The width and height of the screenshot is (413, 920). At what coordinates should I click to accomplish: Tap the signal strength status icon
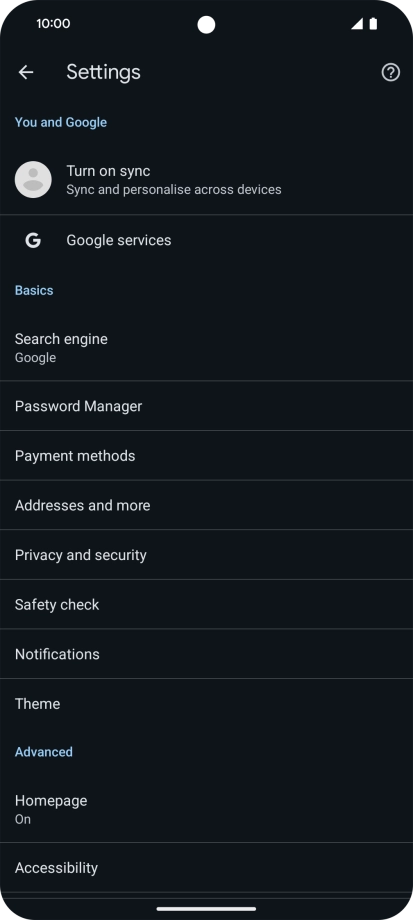357,24
